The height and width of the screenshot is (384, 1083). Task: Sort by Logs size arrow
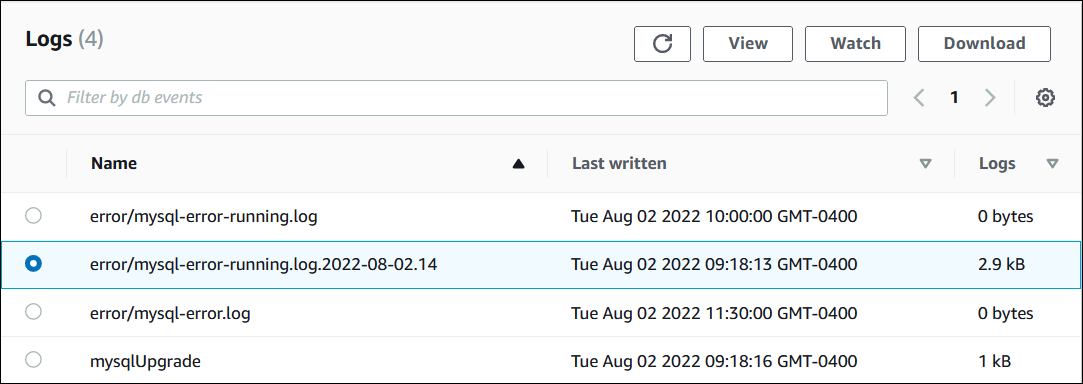tap(1052, 164)
